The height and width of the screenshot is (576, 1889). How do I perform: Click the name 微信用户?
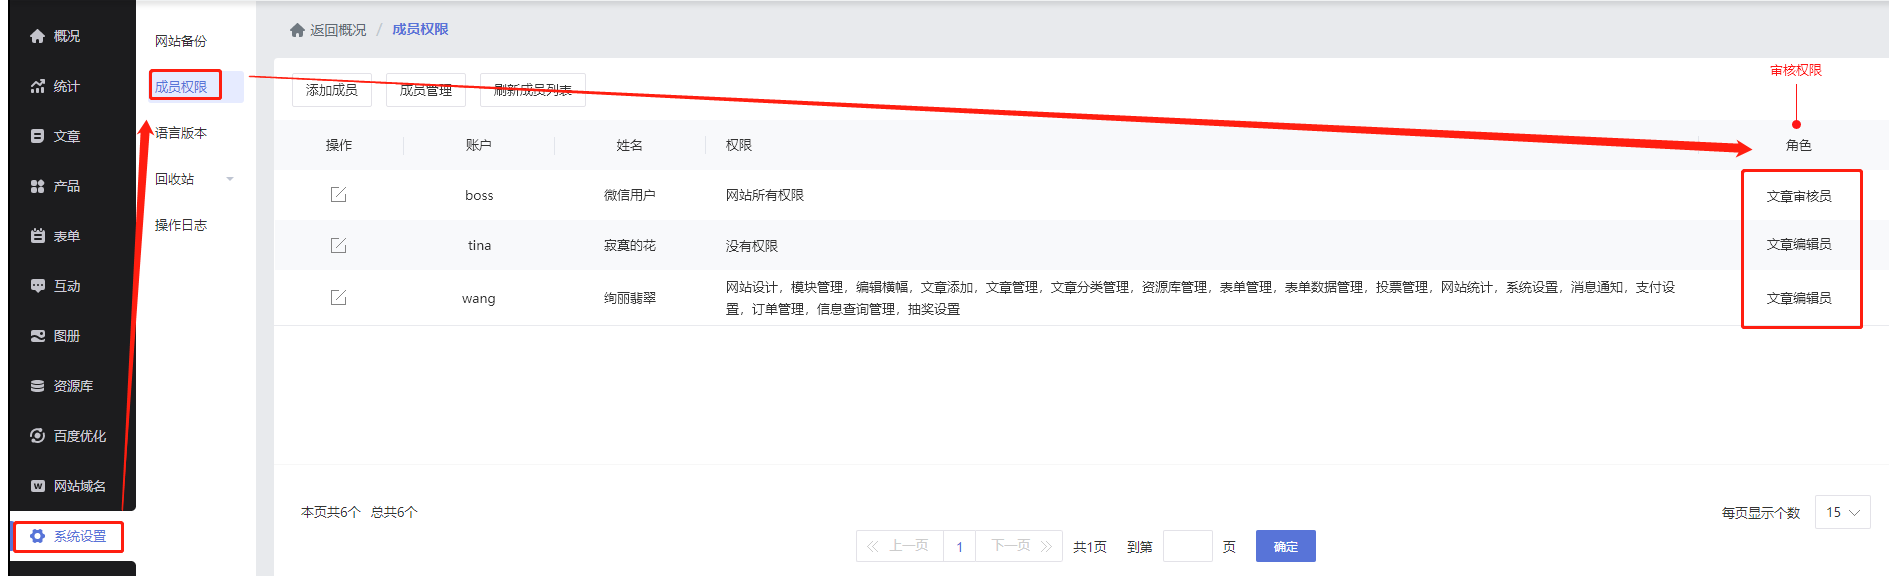pos(630,195)
